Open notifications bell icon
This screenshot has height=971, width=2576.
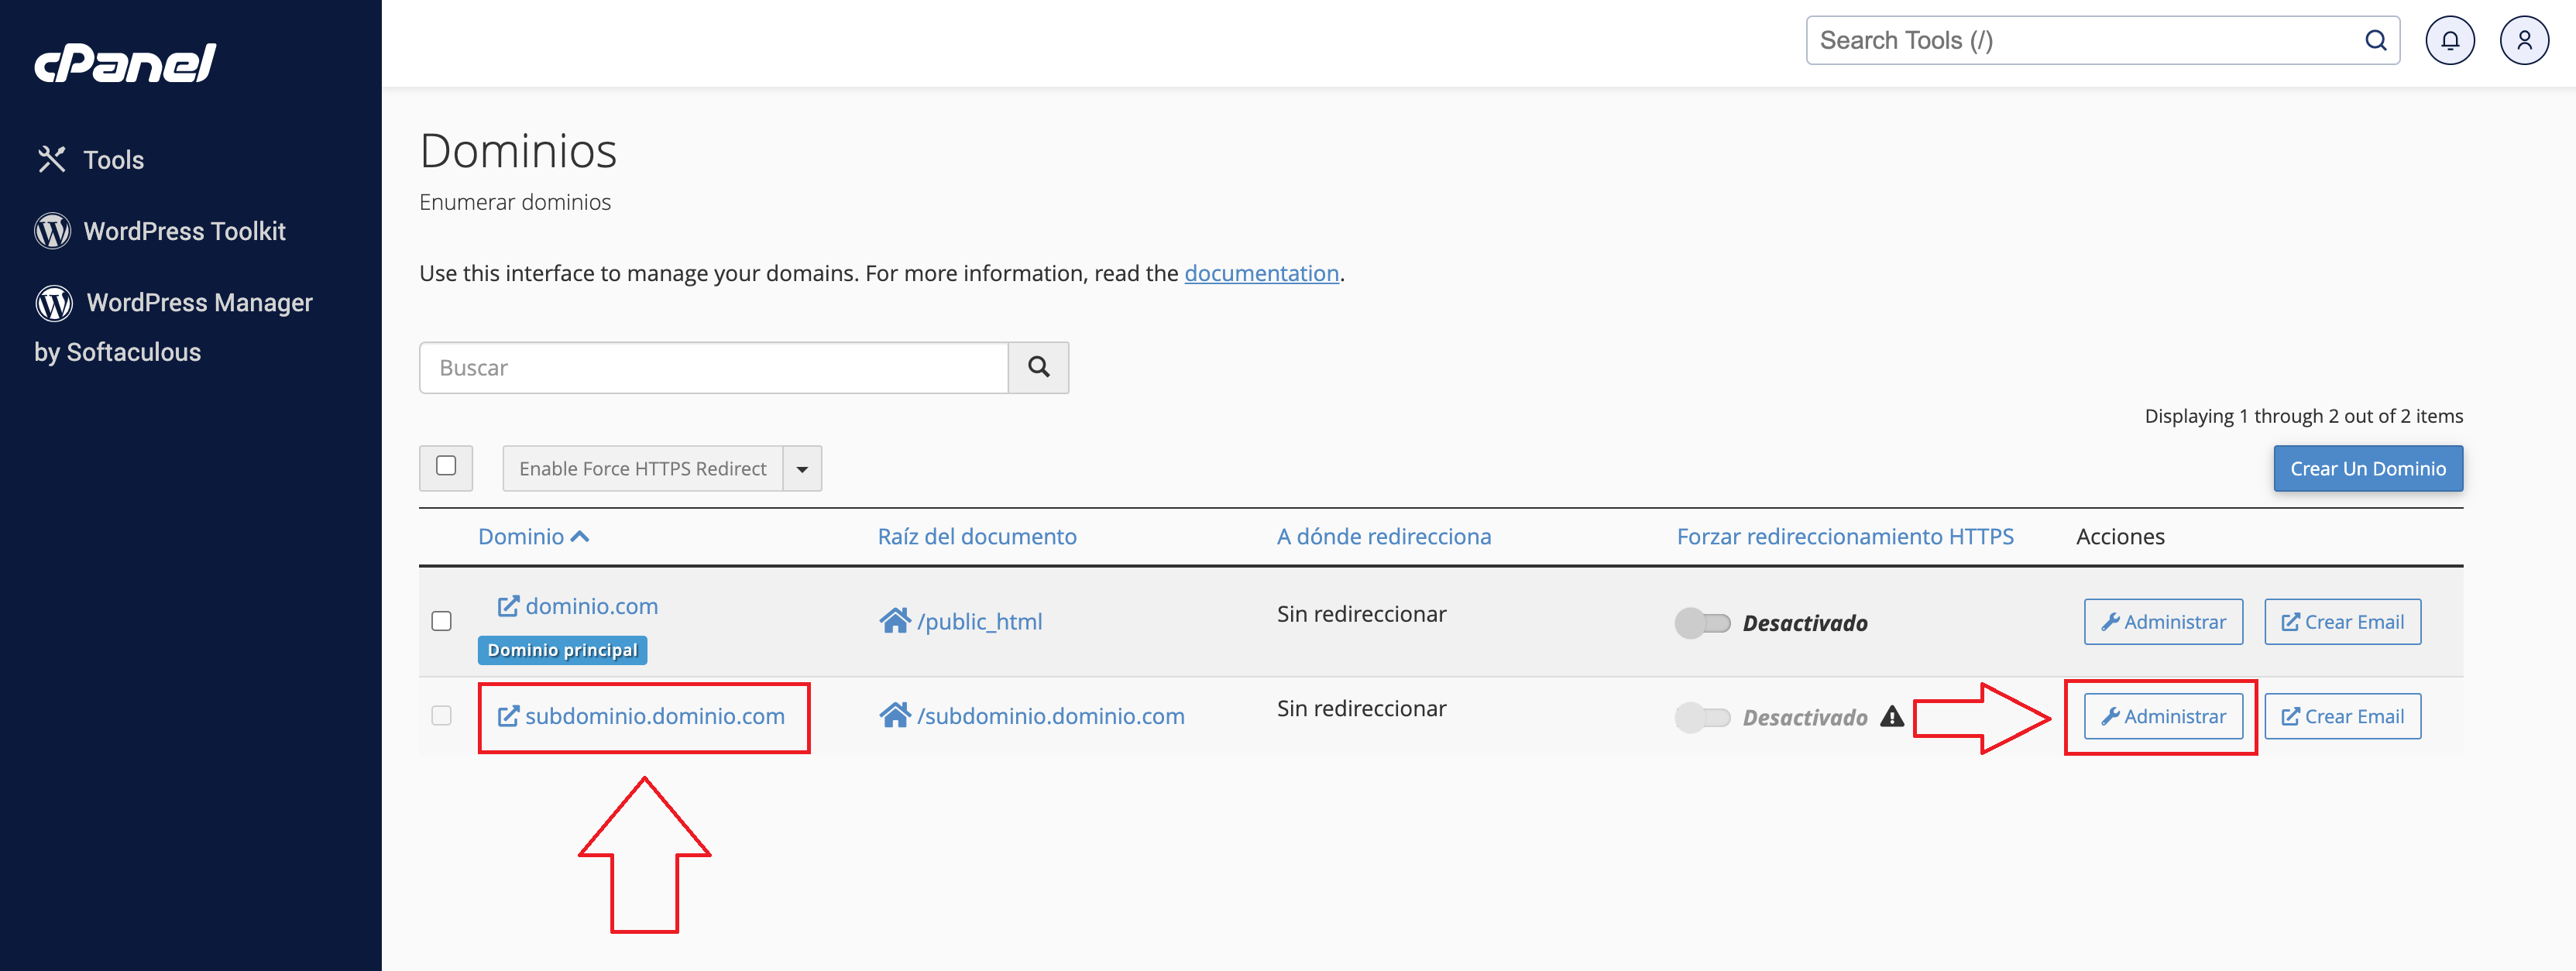pyautogui.click(x=2448, y=41)
